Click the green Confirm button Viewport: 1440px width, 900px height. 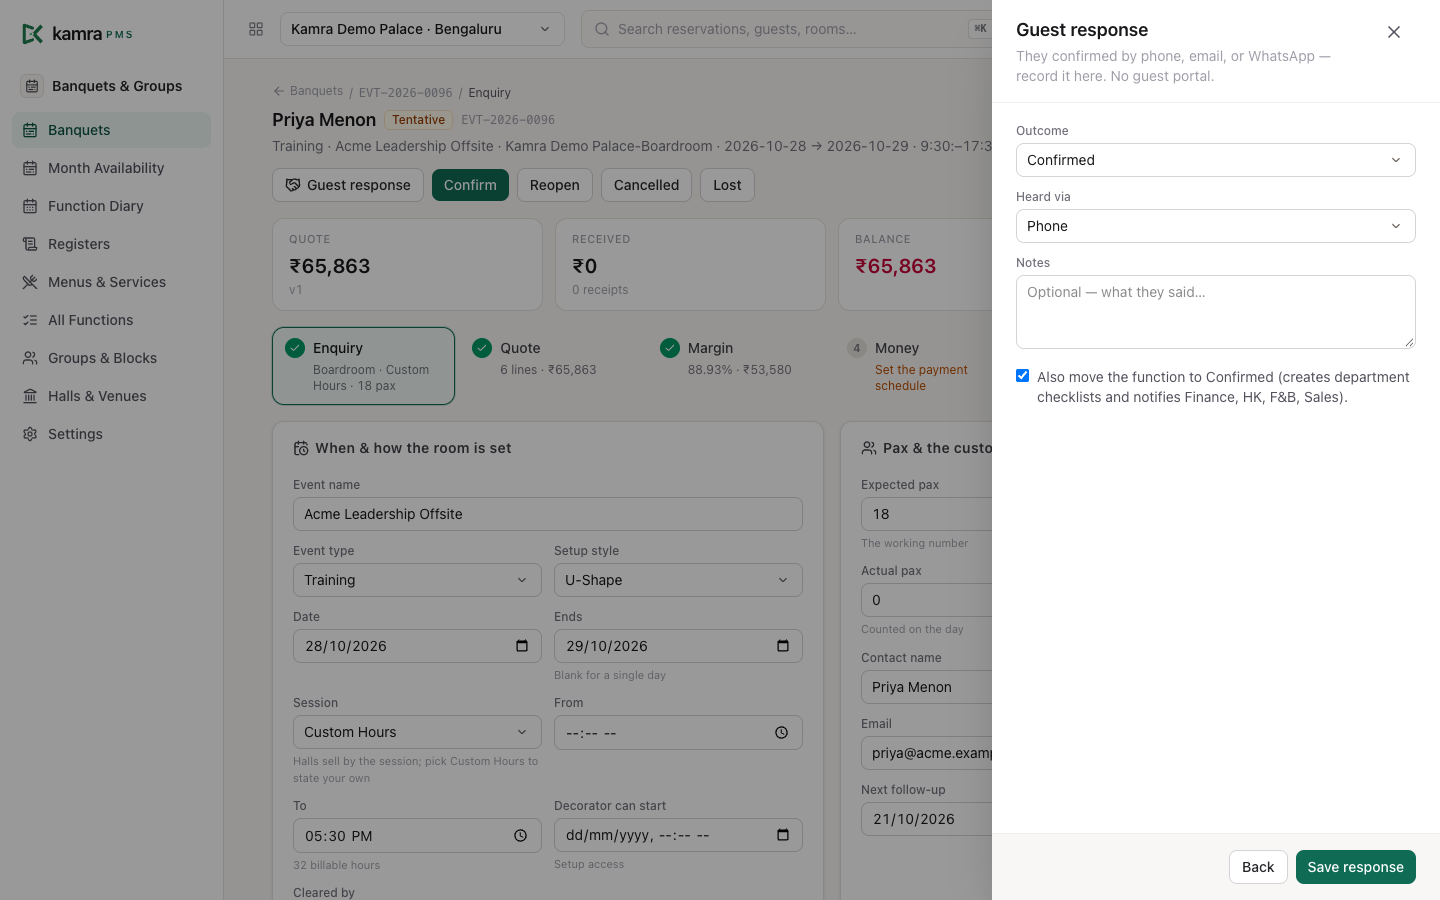(470, 185)
